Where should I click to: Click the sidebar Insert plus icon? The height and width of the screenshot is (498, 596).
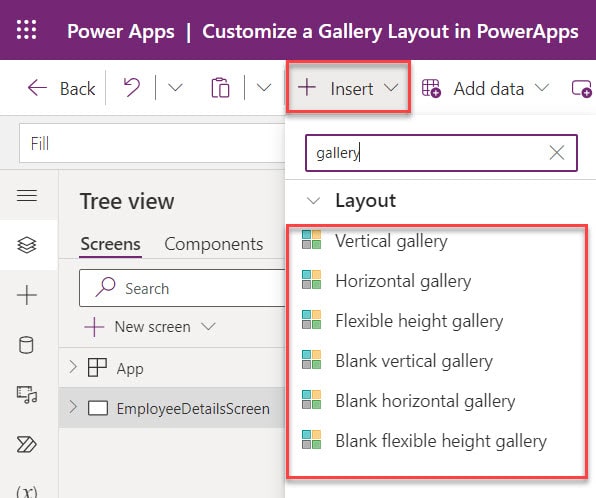(27, 295)
